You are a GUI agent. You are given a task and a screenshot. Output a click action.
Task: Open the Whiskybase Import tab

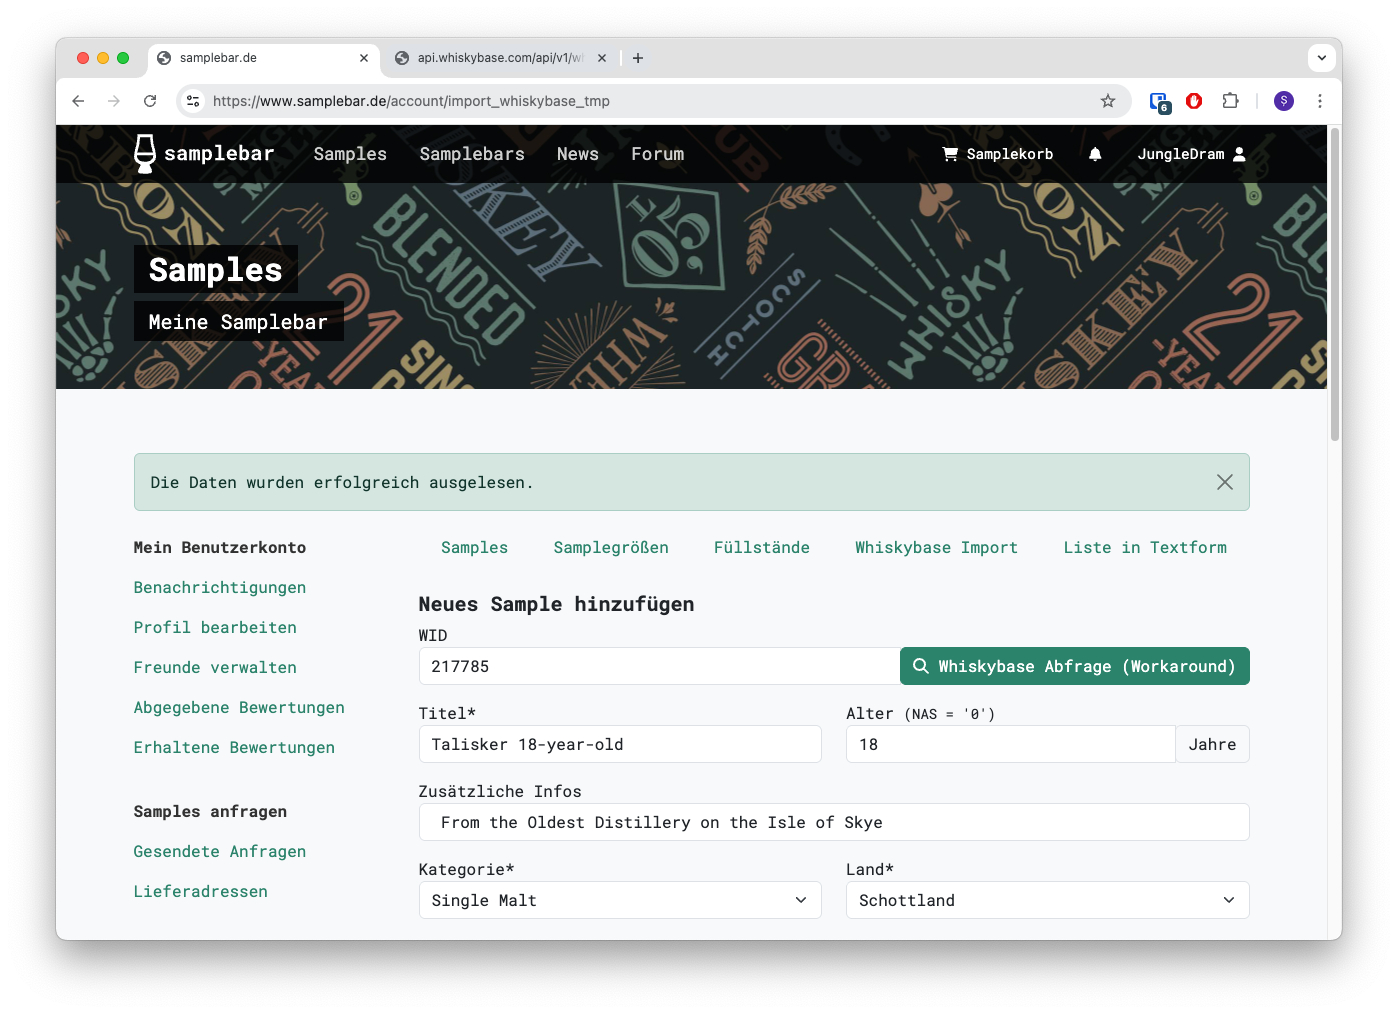point(936,548)
